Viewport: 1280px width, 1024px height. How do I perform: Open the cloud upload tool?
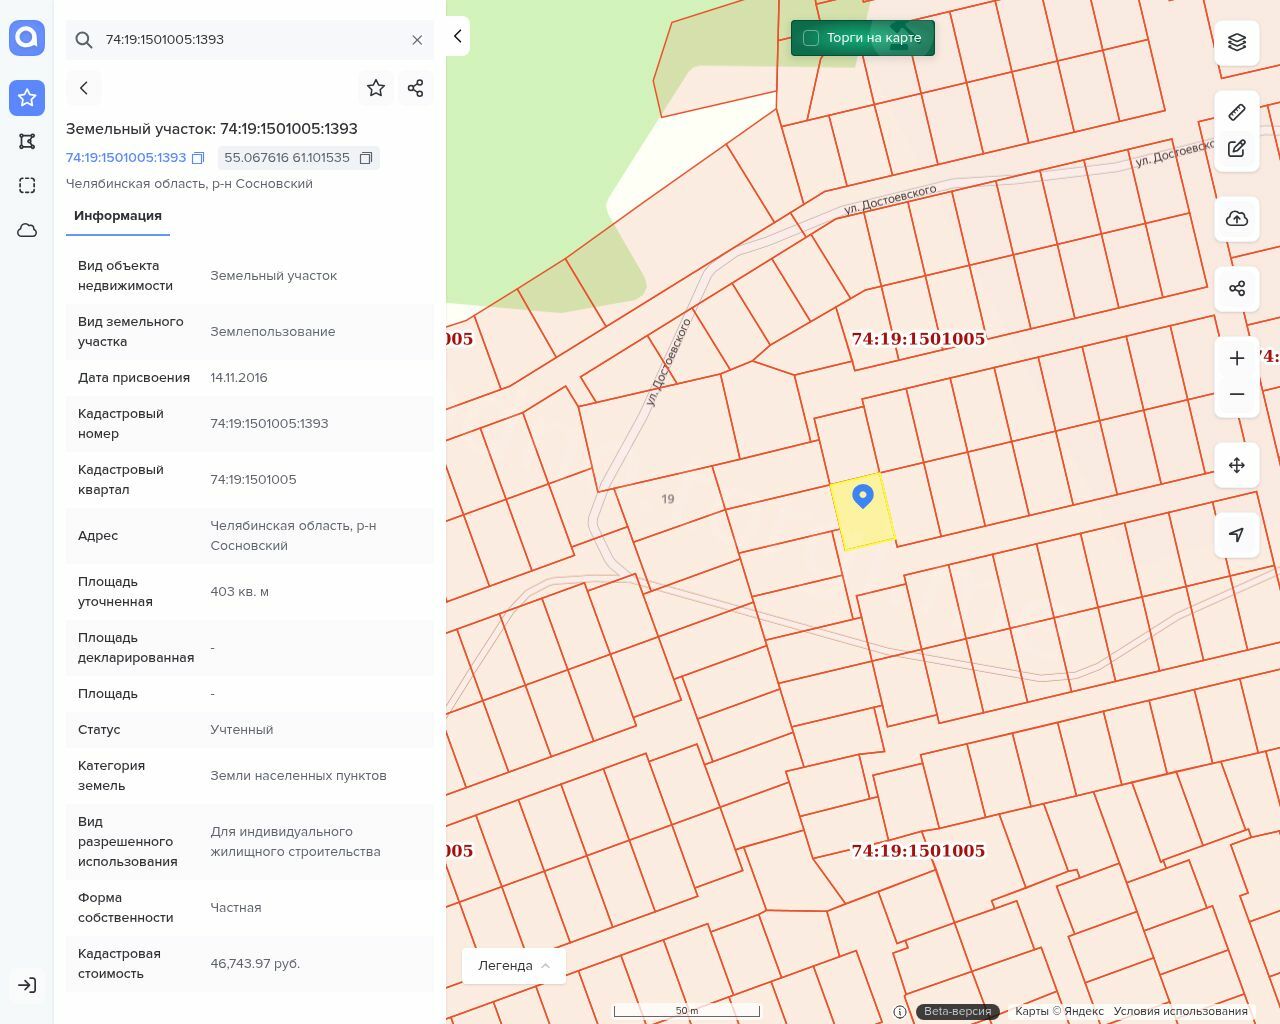tap(1237, 219)
